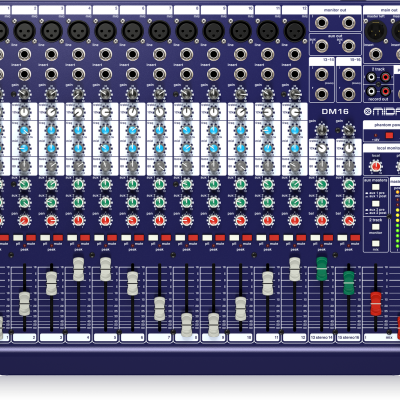The height and width of the screenshot is (400, 400).
Task: Click the 'monitor out' section label
Action: tap(335, 10)
